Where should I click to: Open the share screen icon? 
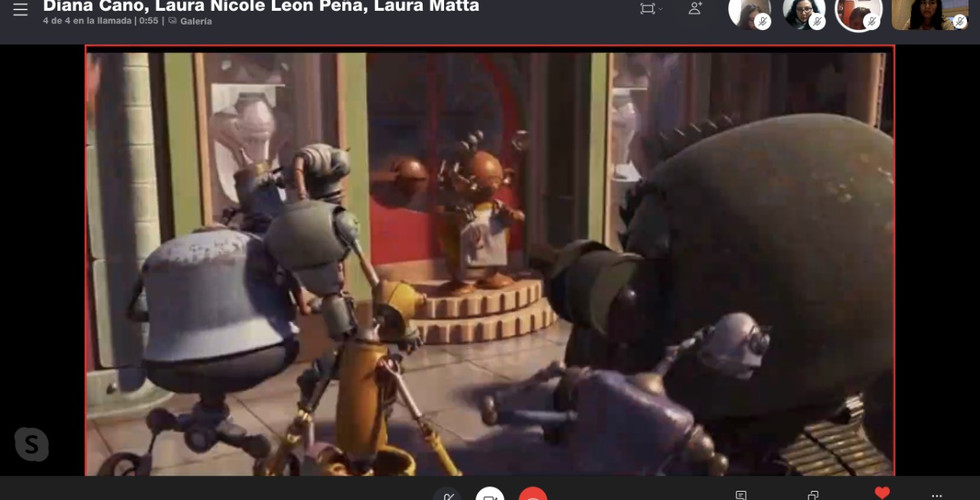coord(812,495)
